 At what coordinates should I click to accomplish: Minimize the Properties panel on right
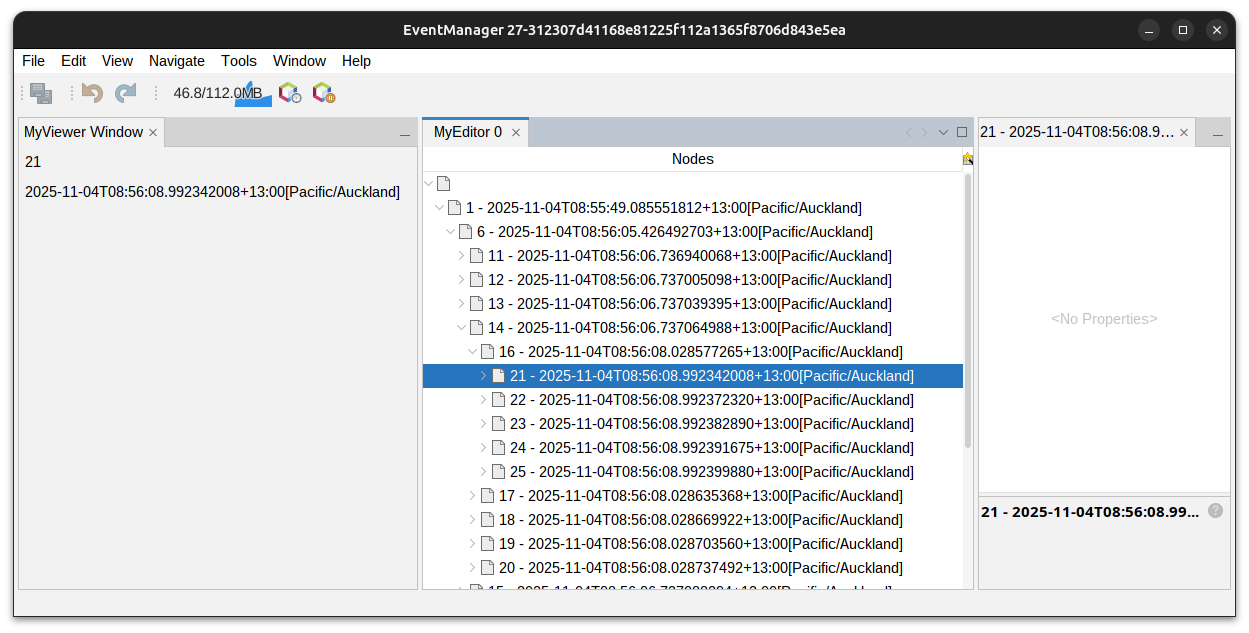[x=1218, y=133]
